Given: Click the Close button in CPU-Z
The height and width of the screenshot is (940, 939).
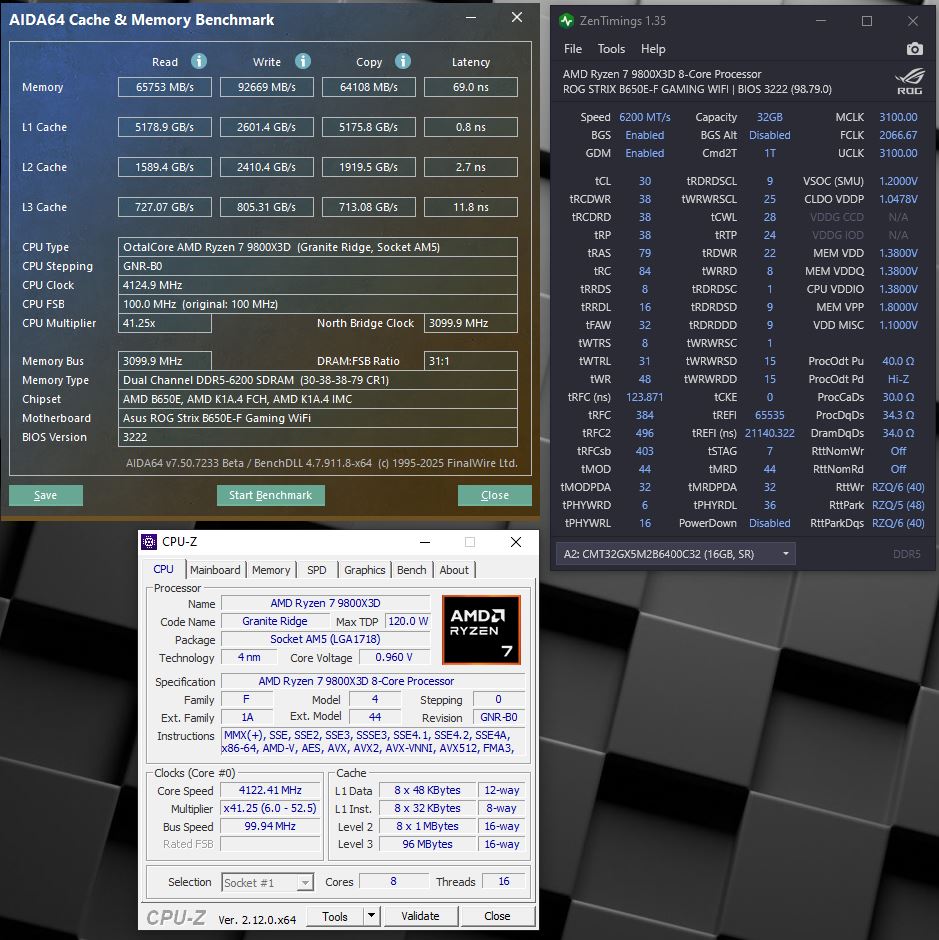Looking at the screenshot, I should click(x=497, y=916).
